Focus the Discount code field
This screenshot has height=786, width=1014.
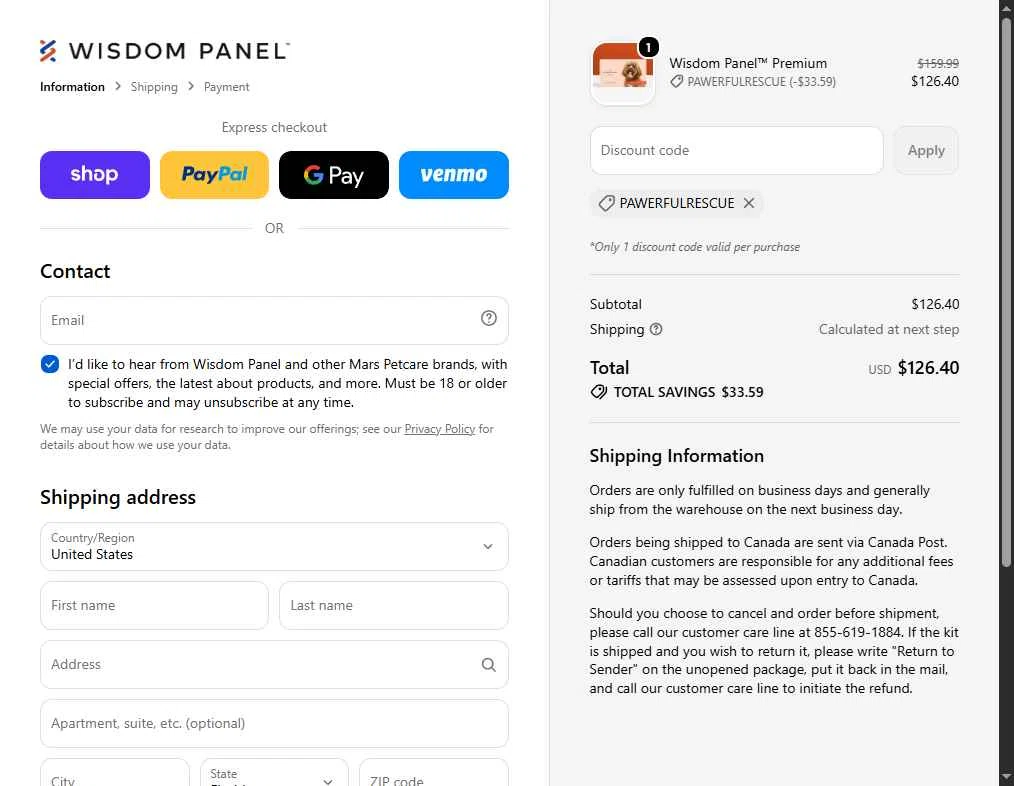pyautogui.click(x=737, y=151)
